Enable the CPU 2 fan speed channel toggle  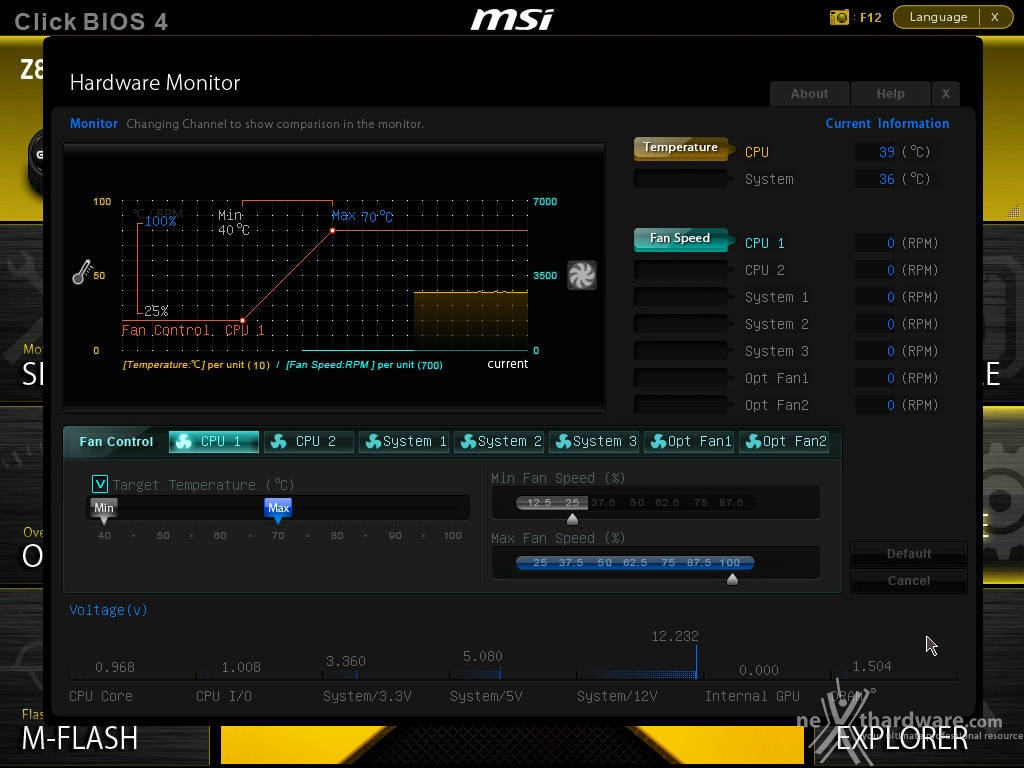pos(681,270)
